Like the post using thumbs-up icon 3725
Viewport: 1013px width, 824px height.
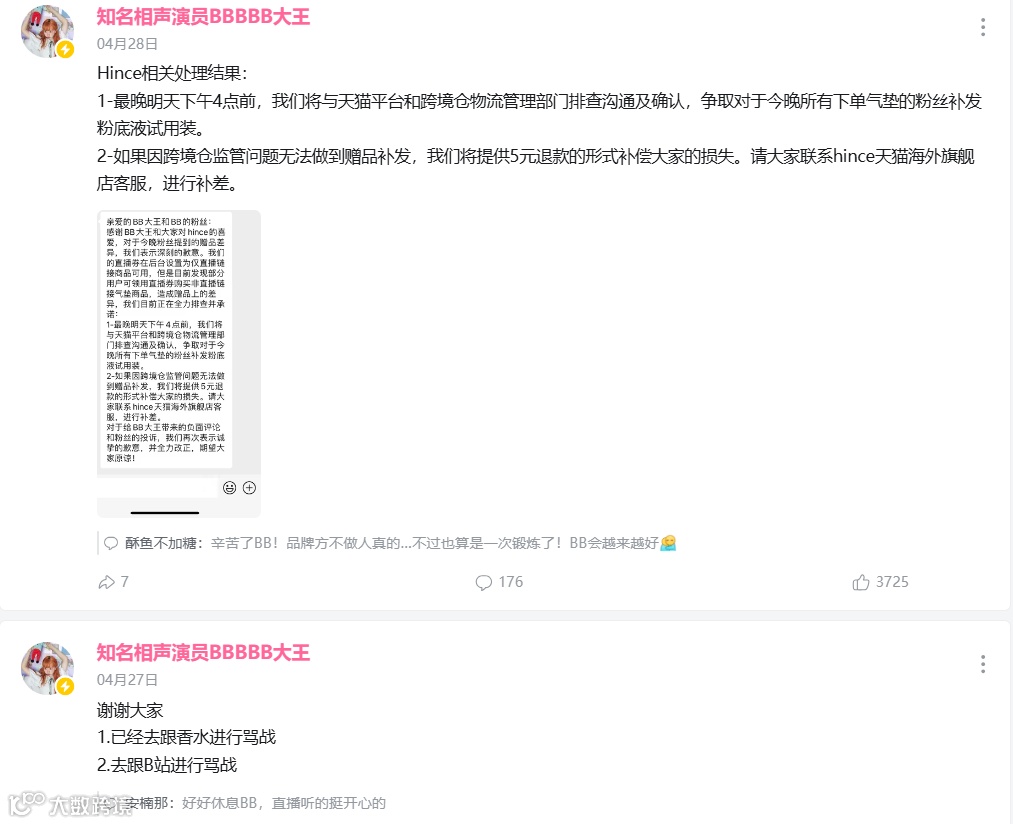[x=861, y=582]
